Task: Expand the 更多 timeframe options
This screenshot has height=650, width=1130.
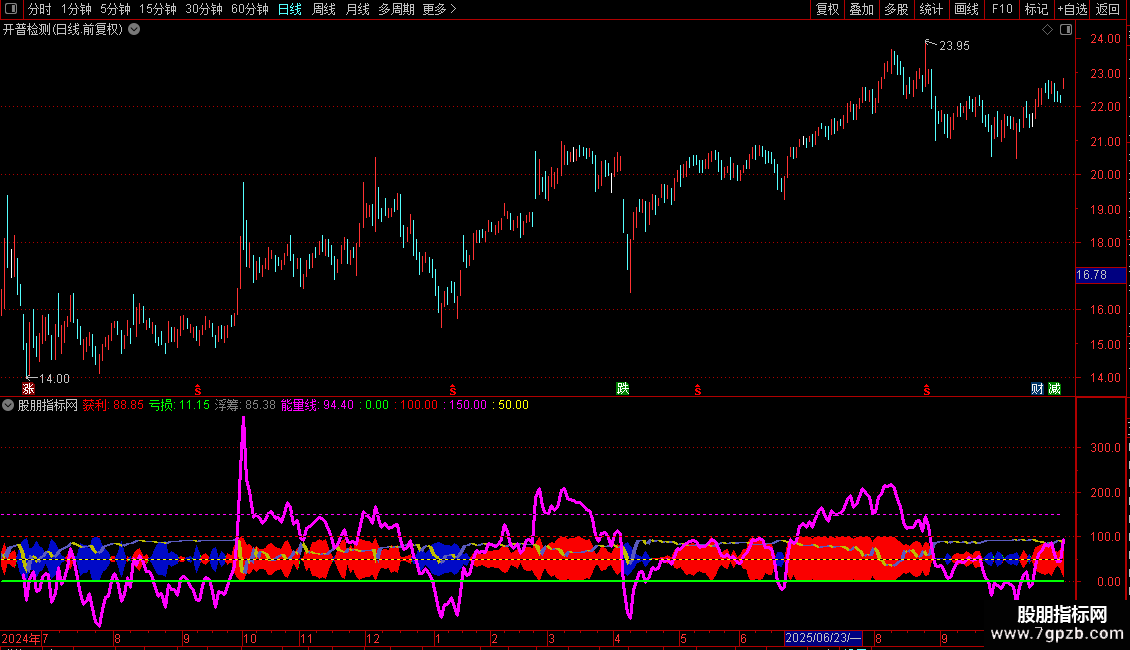Action: click(x=440, y=9)
